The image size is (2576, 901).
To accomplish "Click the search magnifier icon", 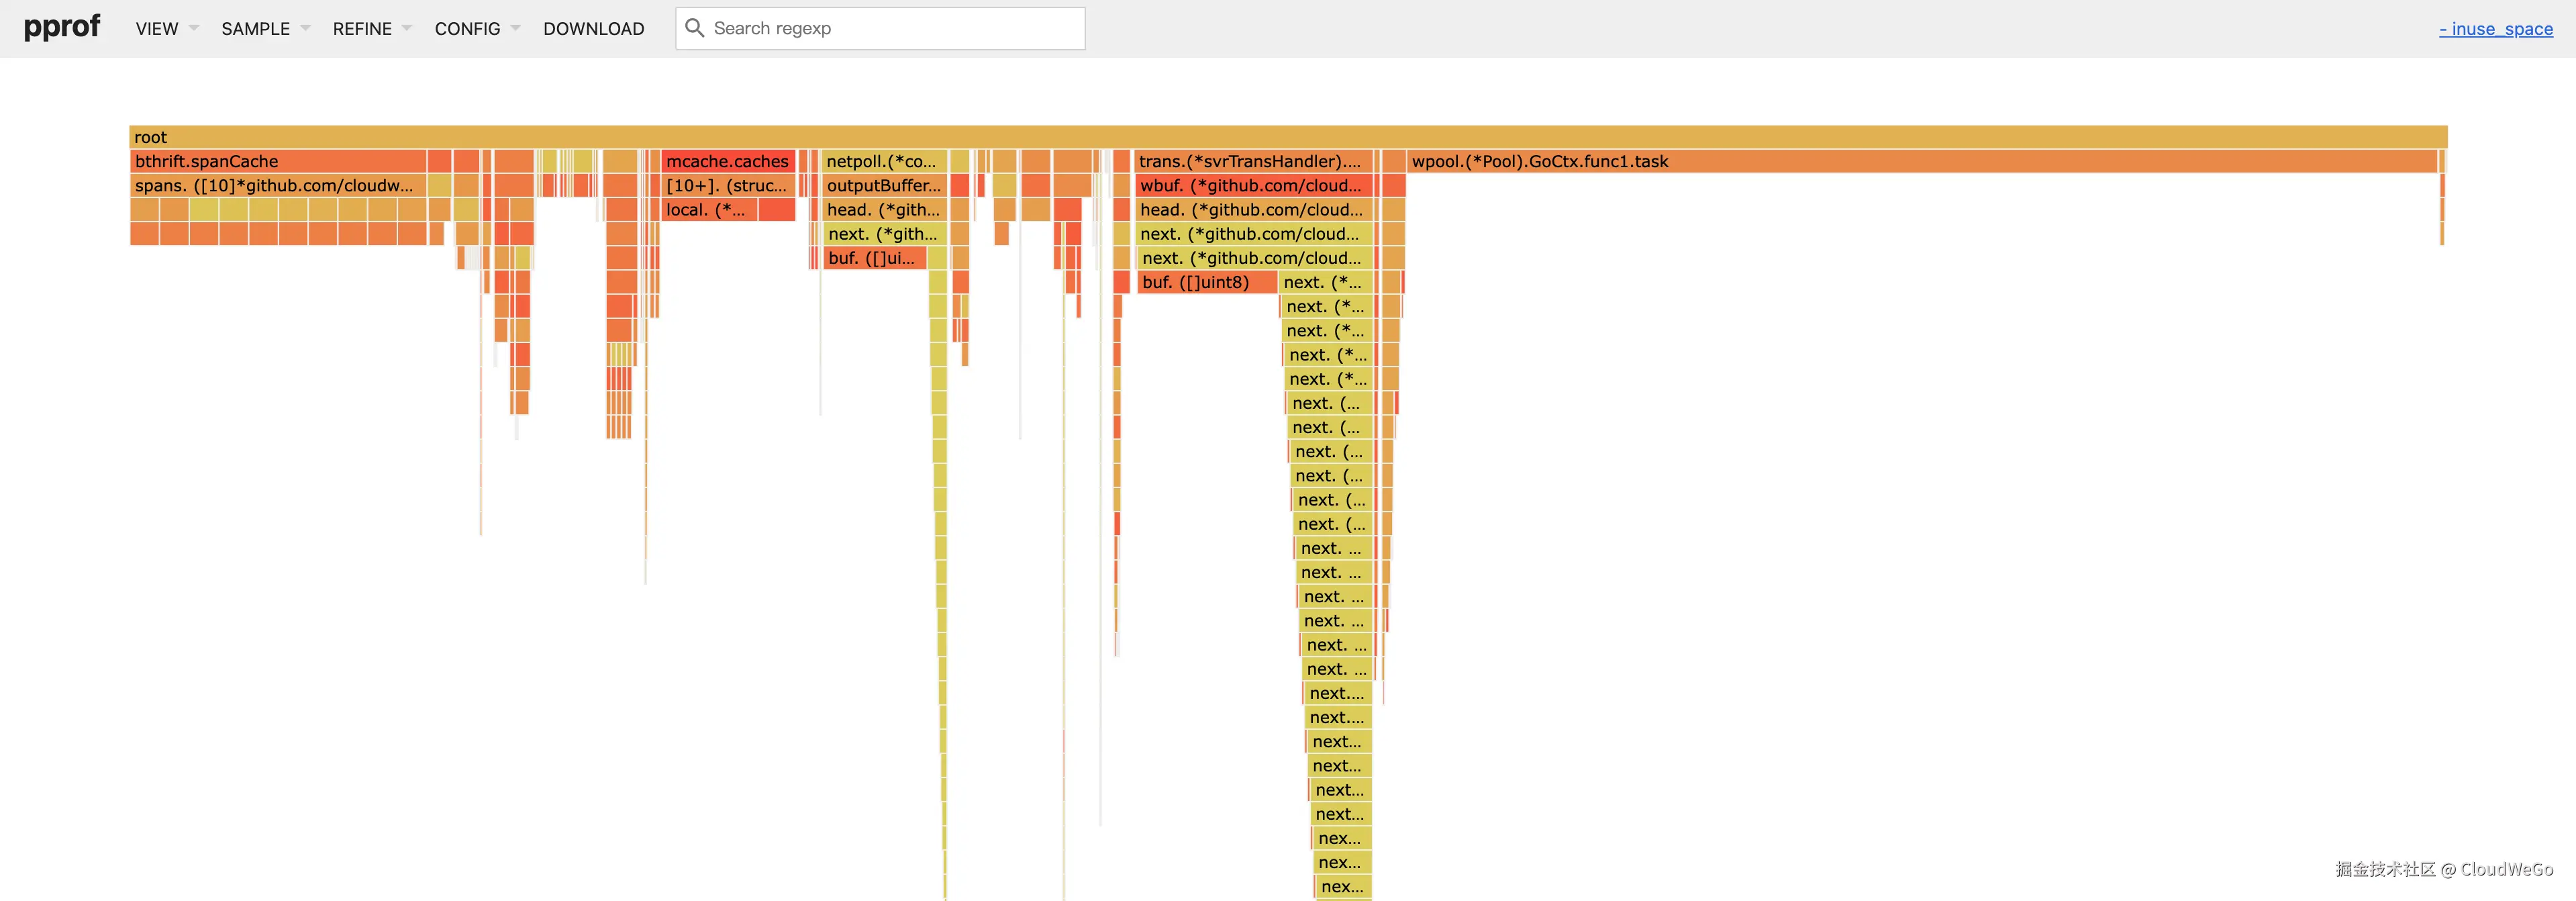I will 695,28.
